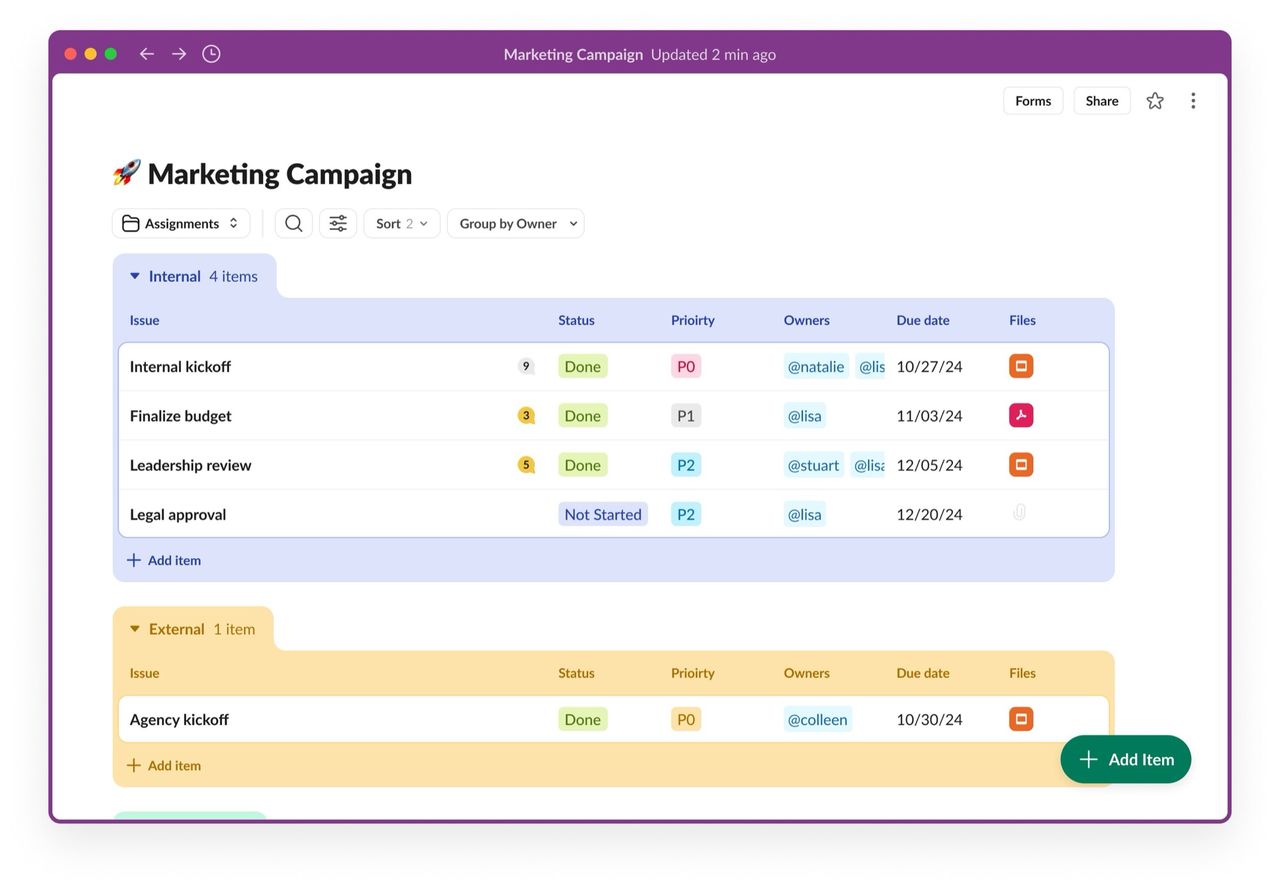
Task: Select the Not Started status tag
Action: coord(603,515)
